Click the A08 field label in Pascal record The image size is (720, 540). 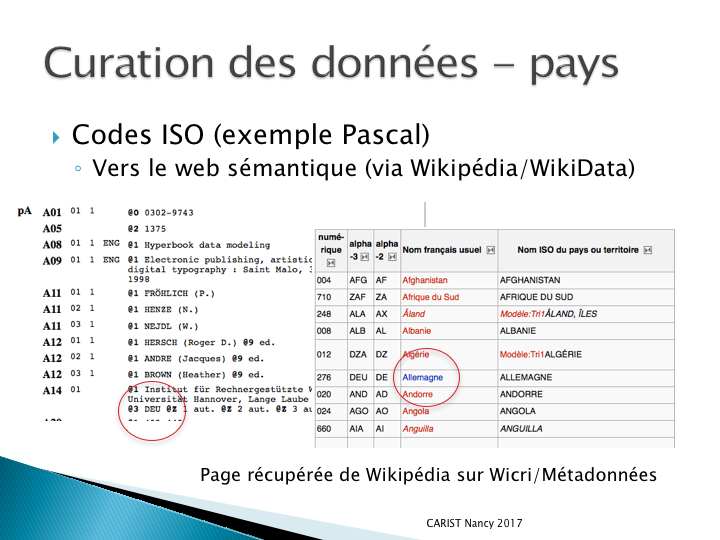52,245
